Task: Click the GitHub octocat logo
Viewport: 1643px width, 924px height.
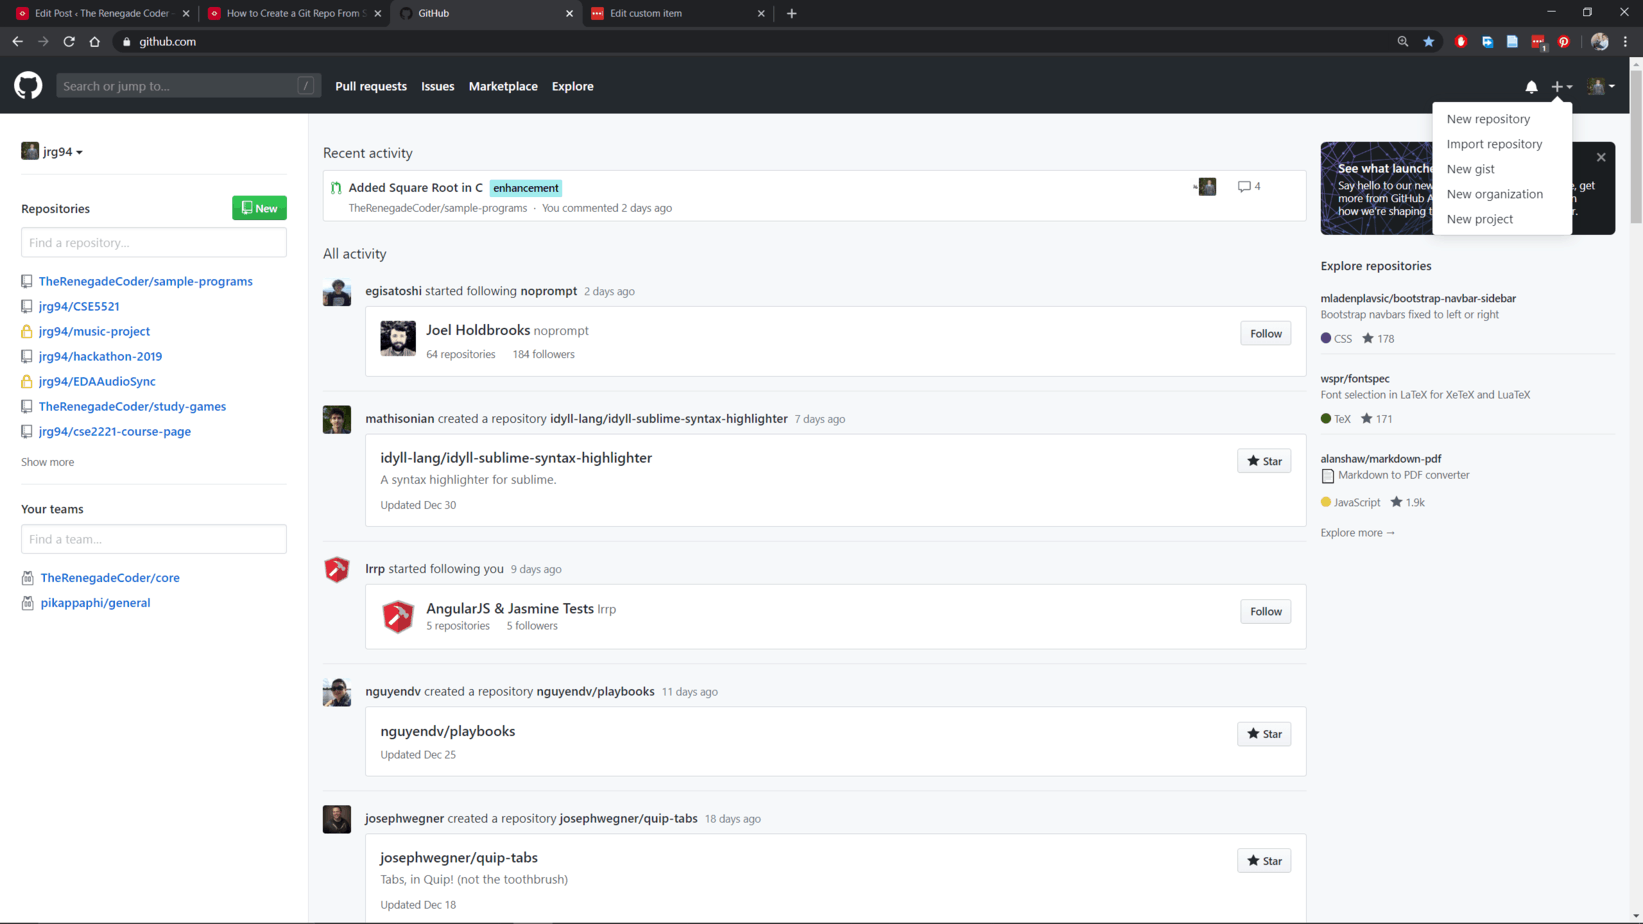Action: pos(27,86)
